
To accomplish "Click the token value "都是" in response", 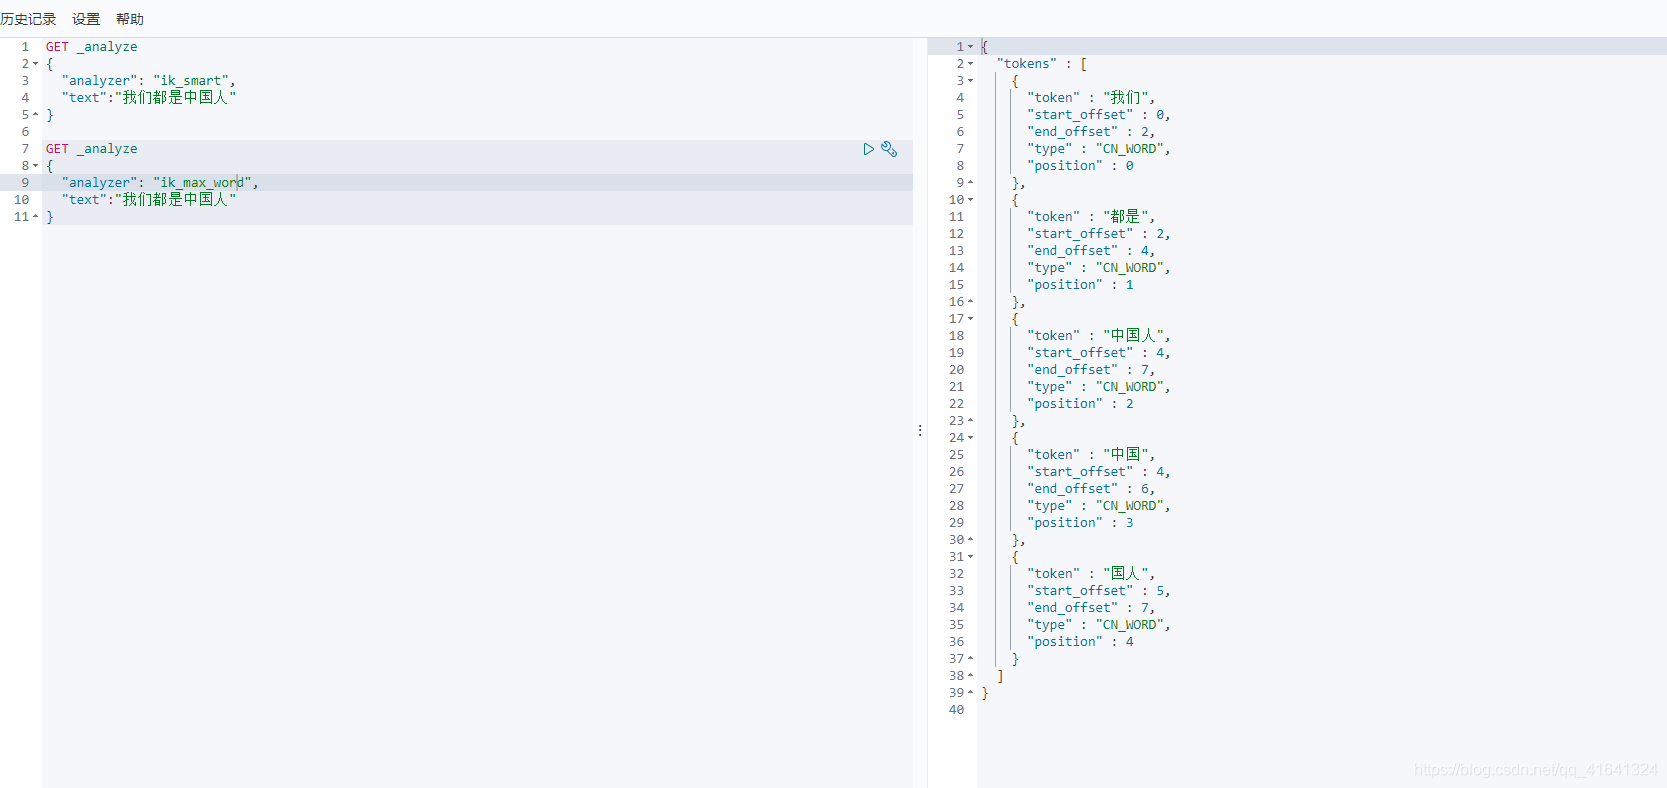I will 1128,217.
